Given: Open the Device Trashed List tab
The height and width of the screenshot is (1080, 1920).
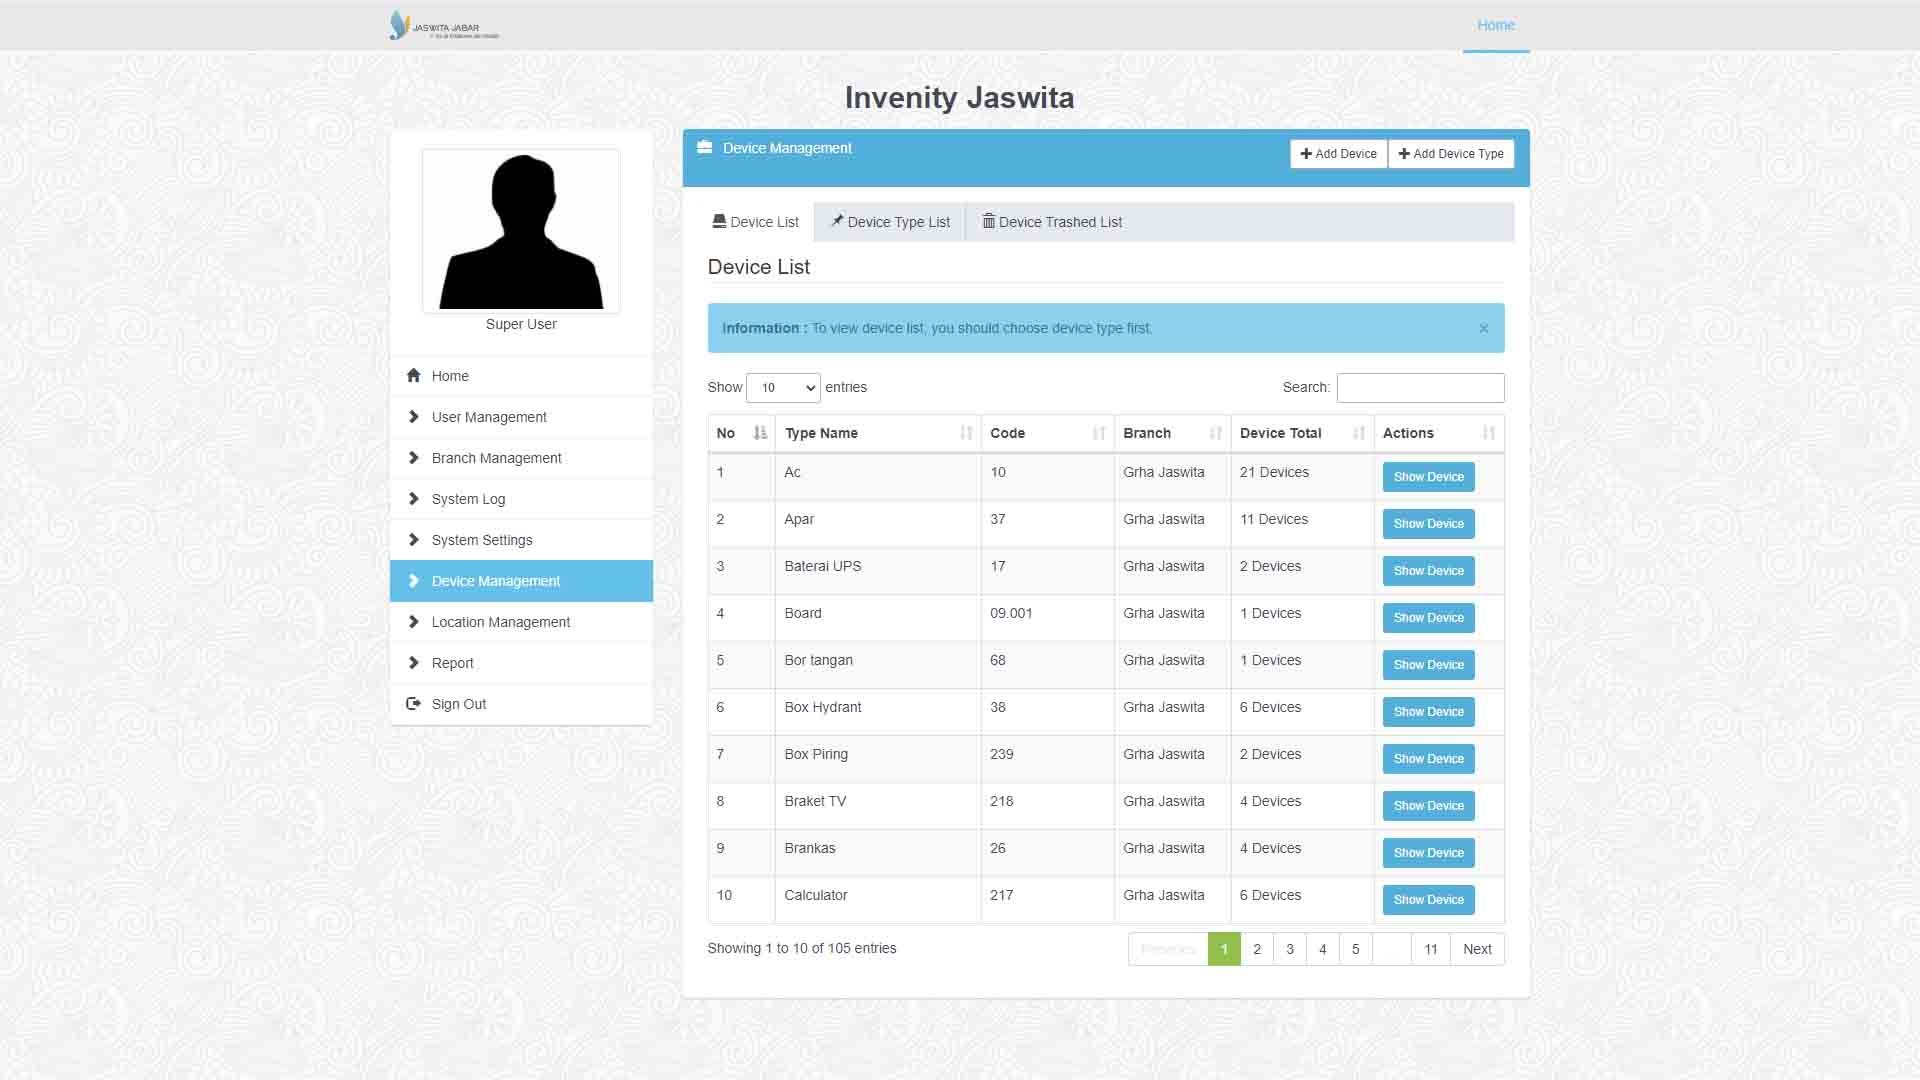Looking at the screenshot, I should pyautogui.click(x=1051, y=222).
